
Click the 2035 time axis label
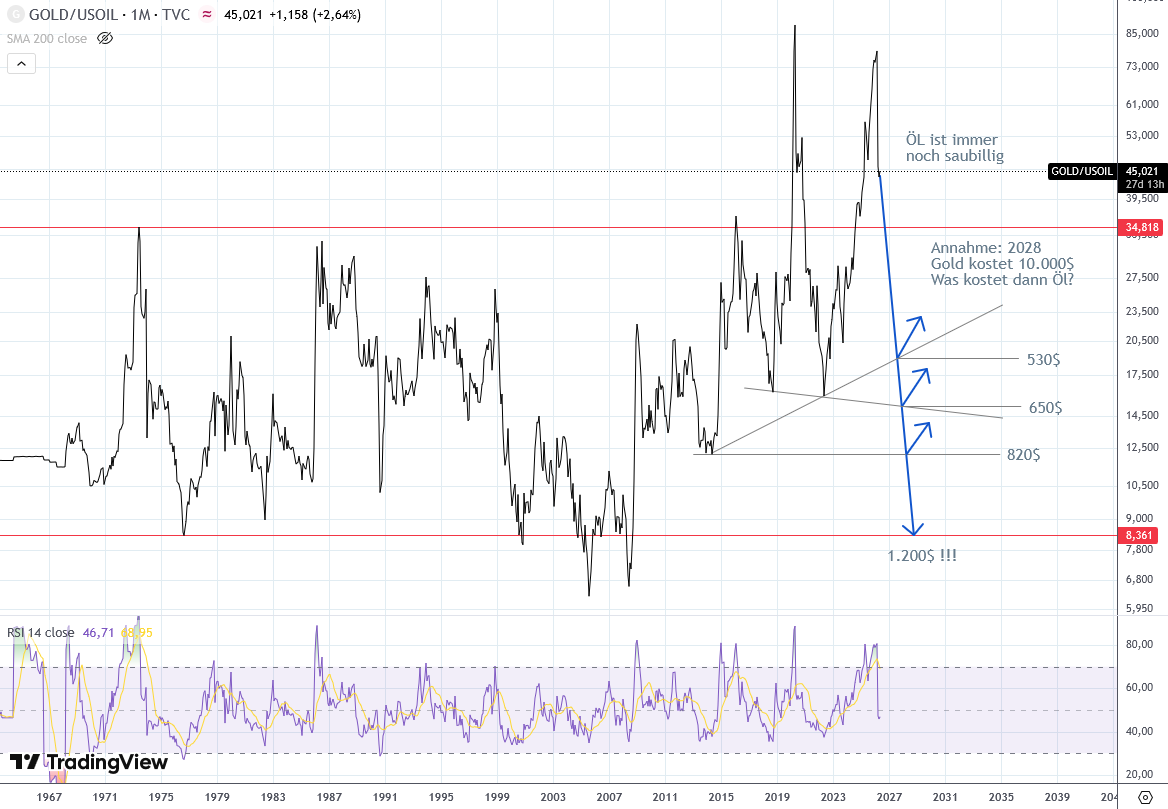tap(1001, 797)
